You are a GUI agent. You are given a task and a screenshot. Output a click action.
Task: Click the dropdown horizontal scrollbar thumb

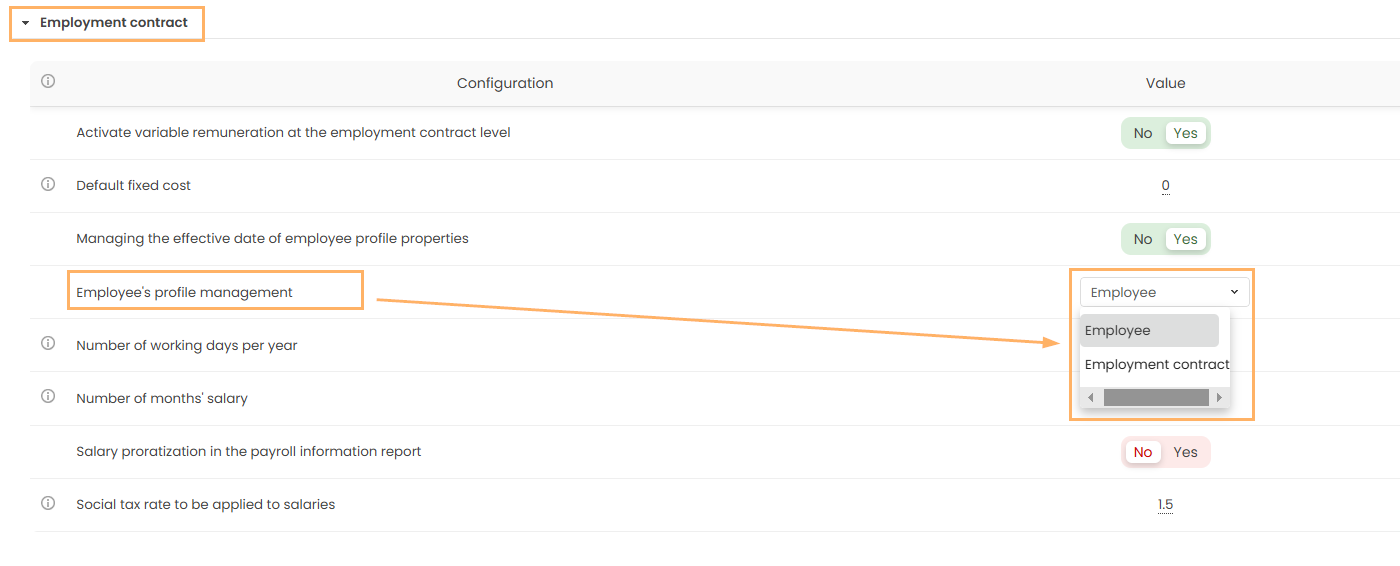click(1155, 398)
